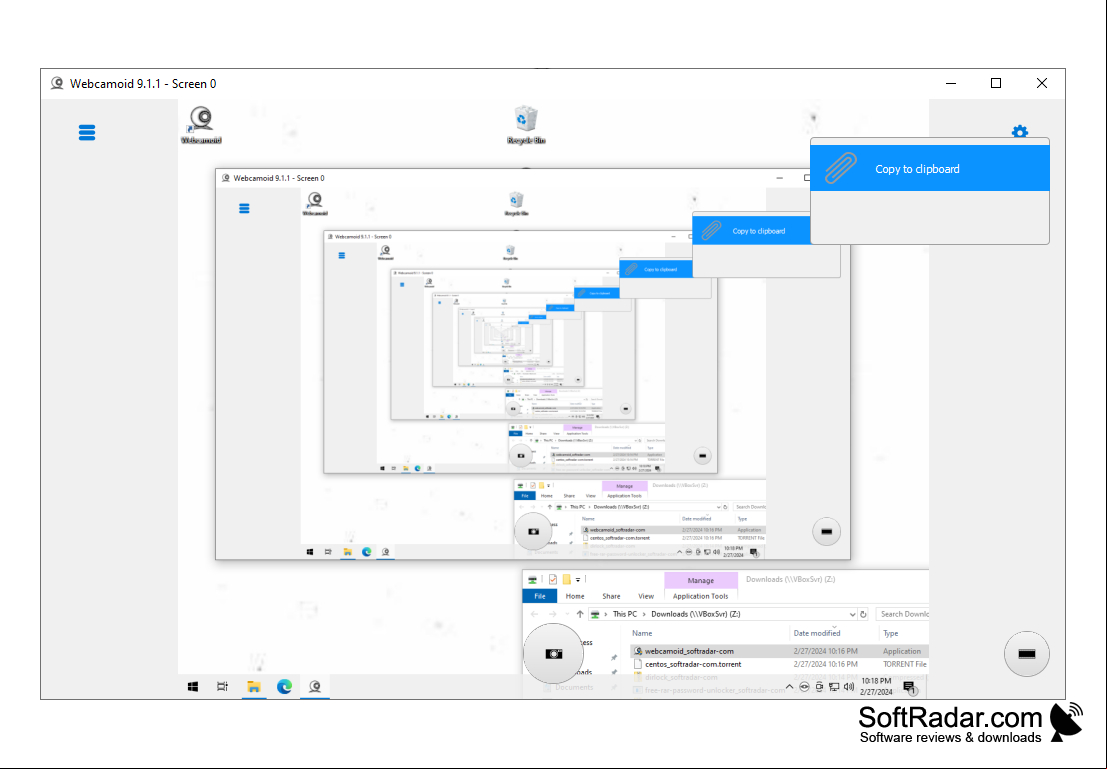Show hidden tray icons on the bottom taskbar

point(789,686)
